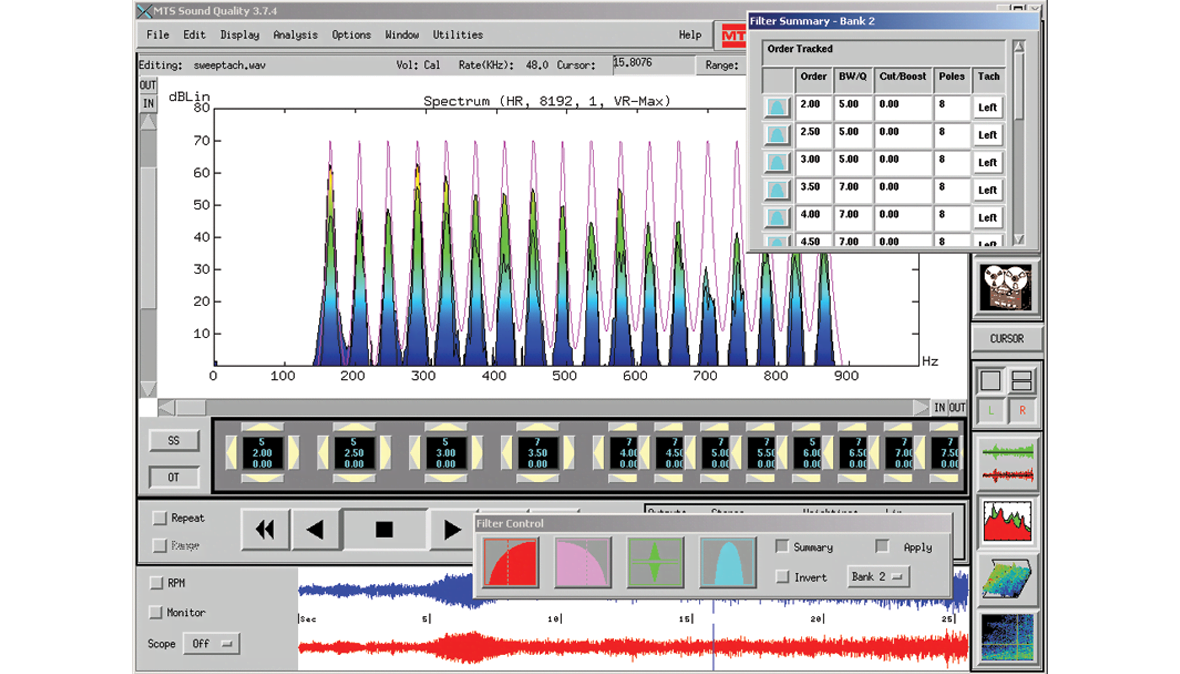The width and height of the screenshot is (1180, 674).
Task: Enable the Repeat checkbox
Action: [x=157, y=518]
